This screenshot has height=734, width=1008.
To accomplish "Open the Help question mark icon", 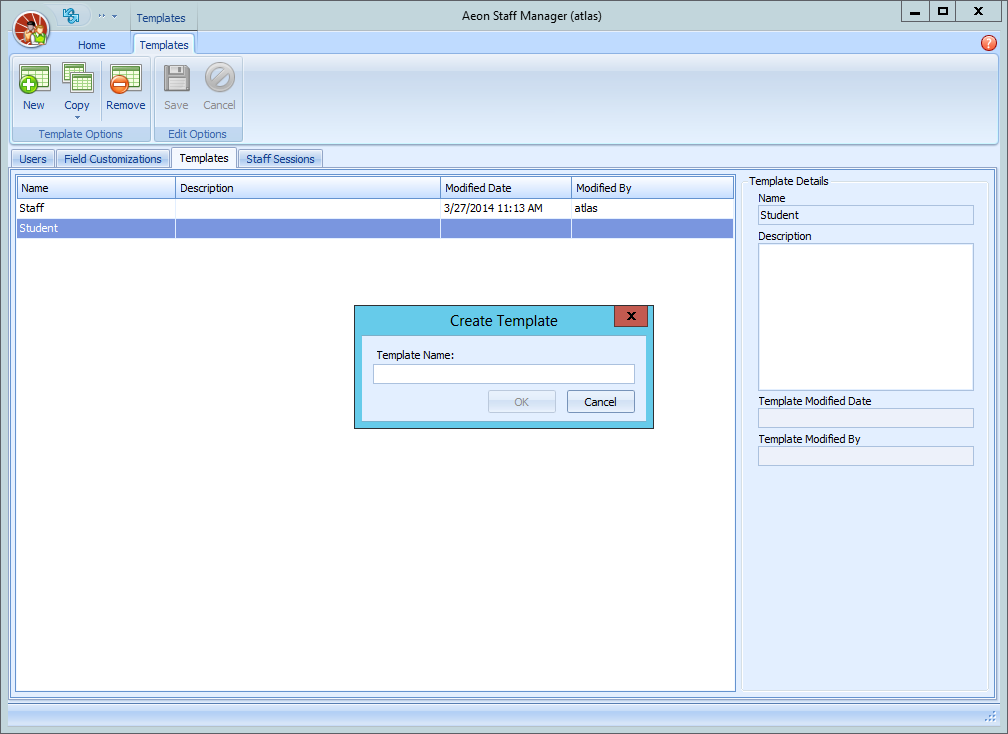I will [989, 43].
